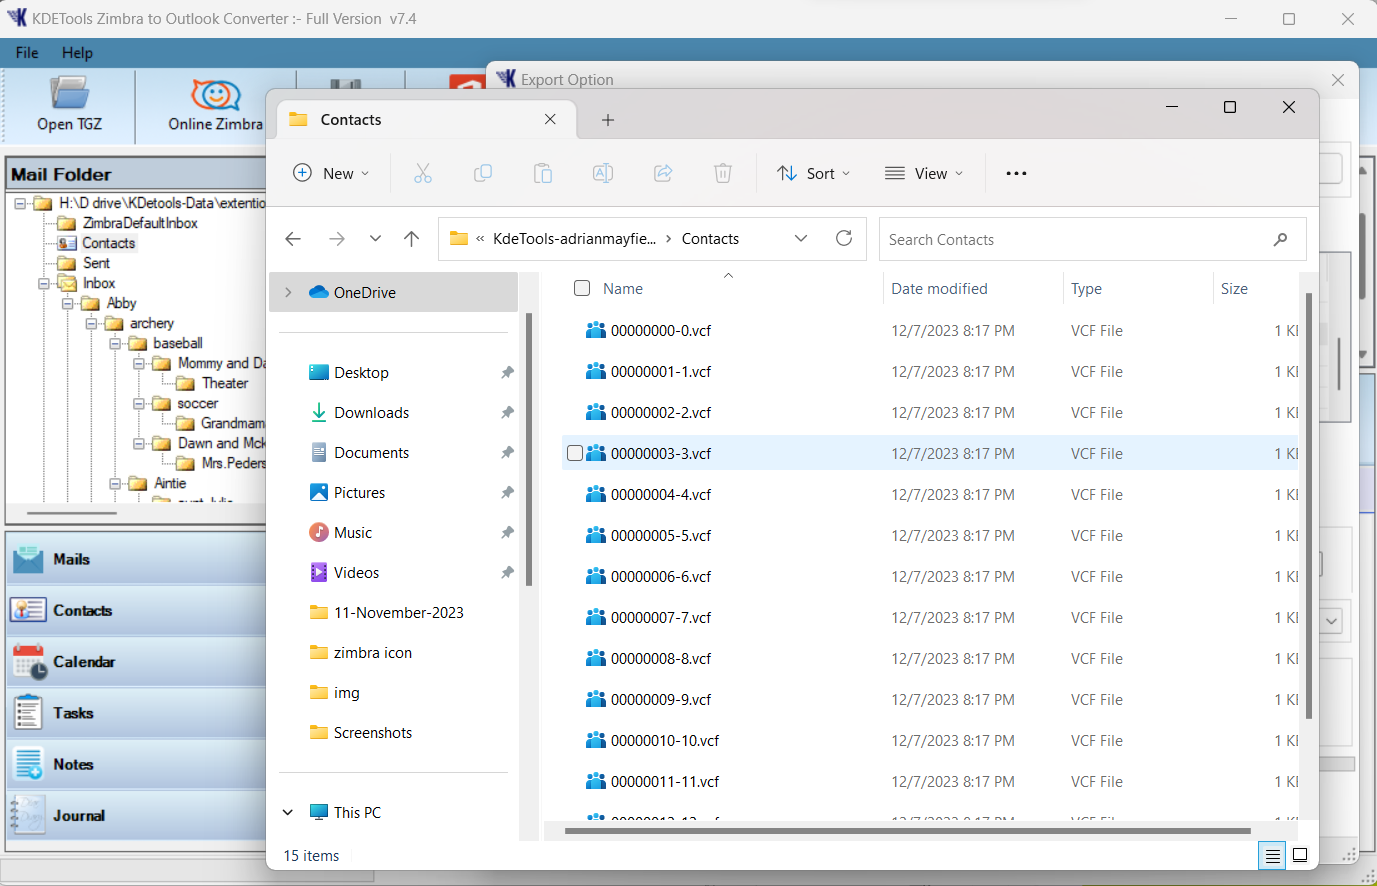
Task: Click the KdeTools-adrianmayfie breadcrumb
Action: 575,238
